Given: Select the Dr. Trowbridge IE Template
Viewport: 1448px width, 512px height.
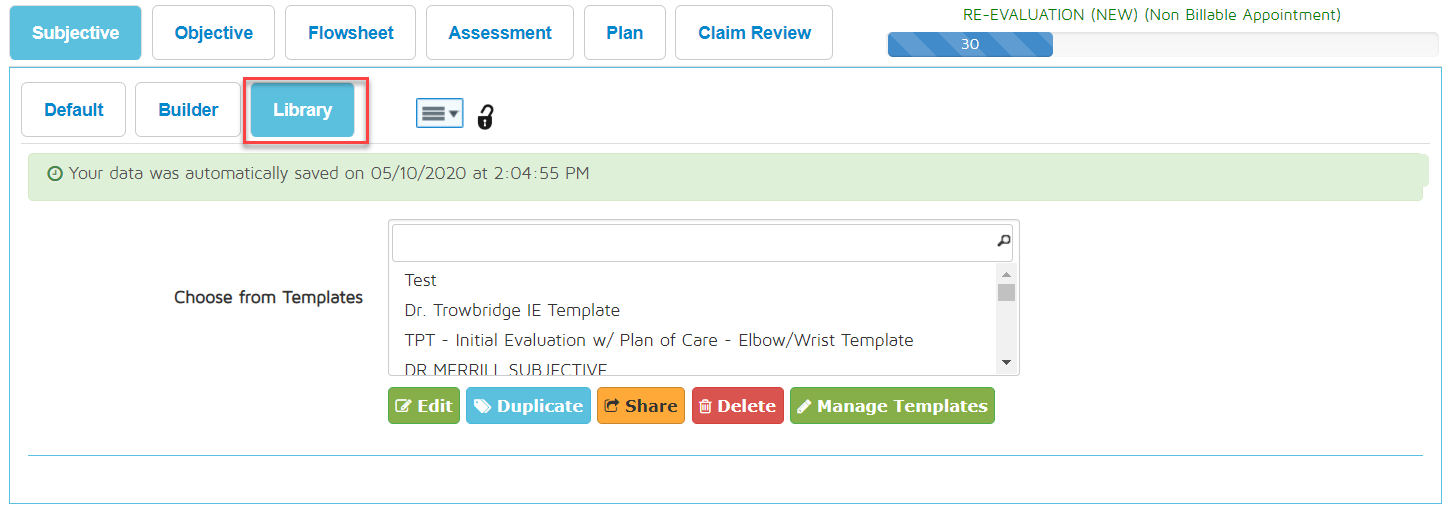Looking at the screenshot, I should click(x=512, y=310).
